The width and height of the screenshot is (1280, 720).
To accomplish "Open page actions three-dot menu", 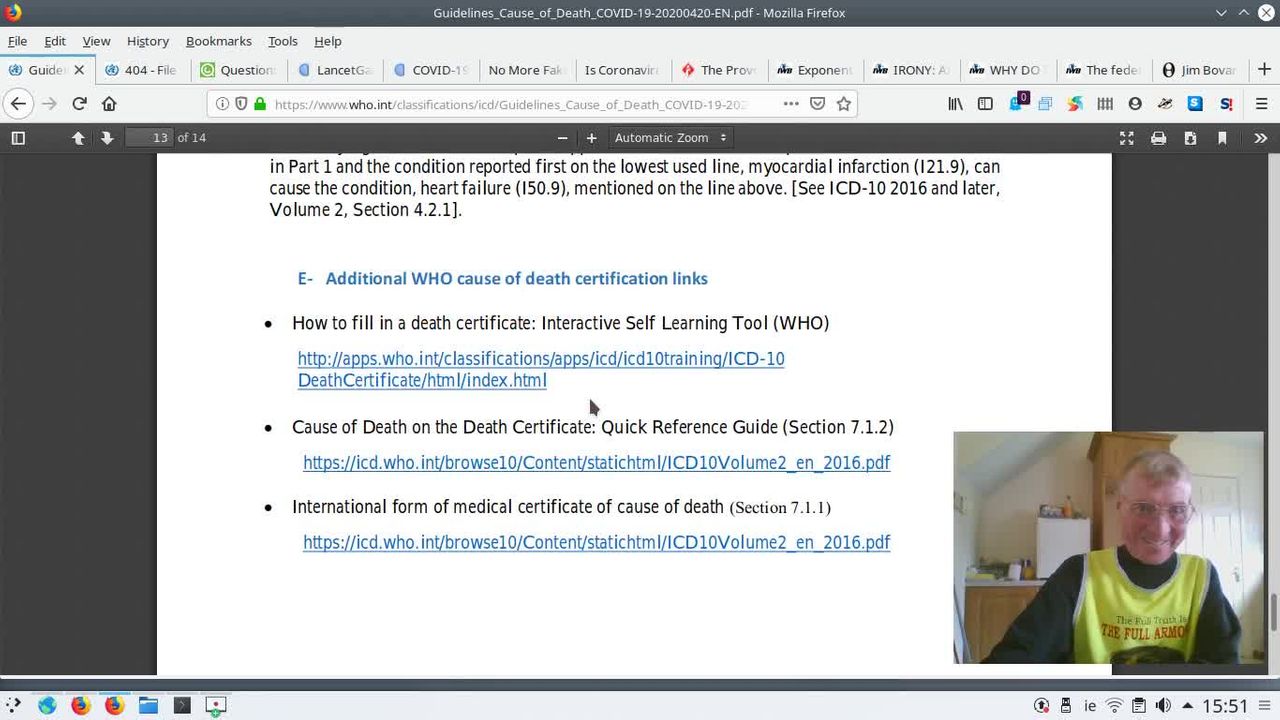I will [x=791, y=104].
